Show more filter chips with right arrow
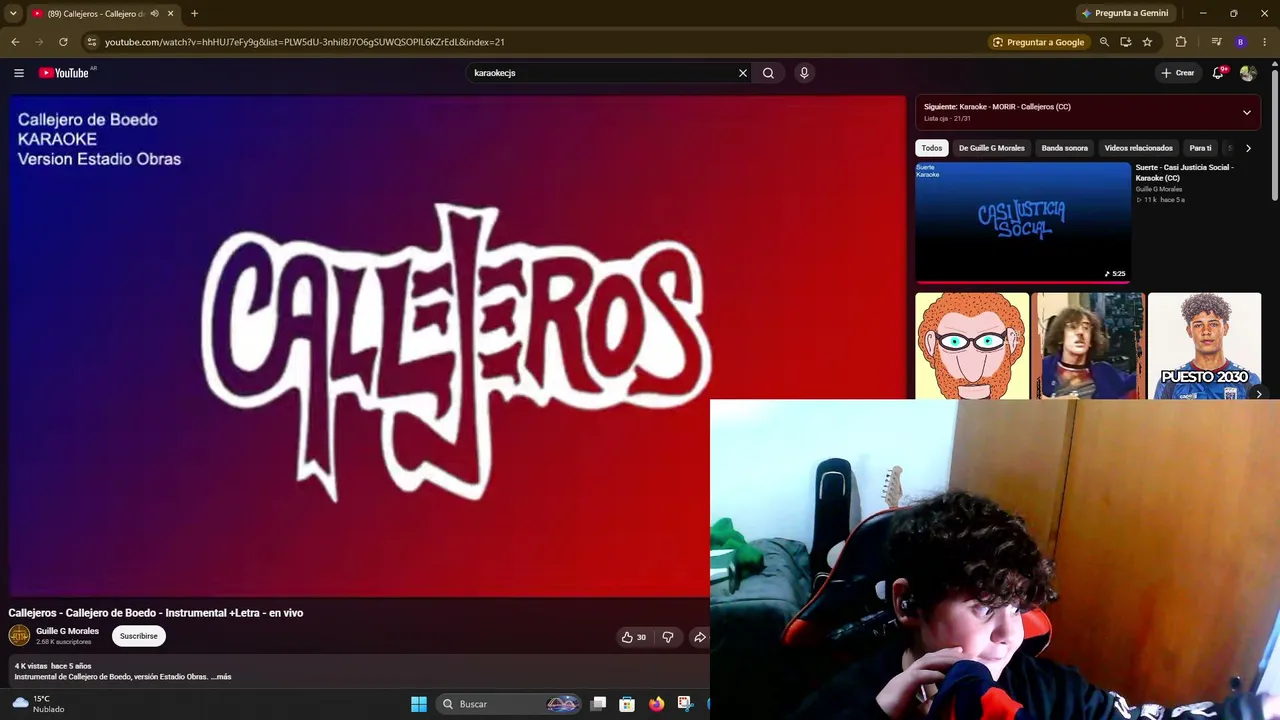 pyautogui.click(x=1248, y=148)
